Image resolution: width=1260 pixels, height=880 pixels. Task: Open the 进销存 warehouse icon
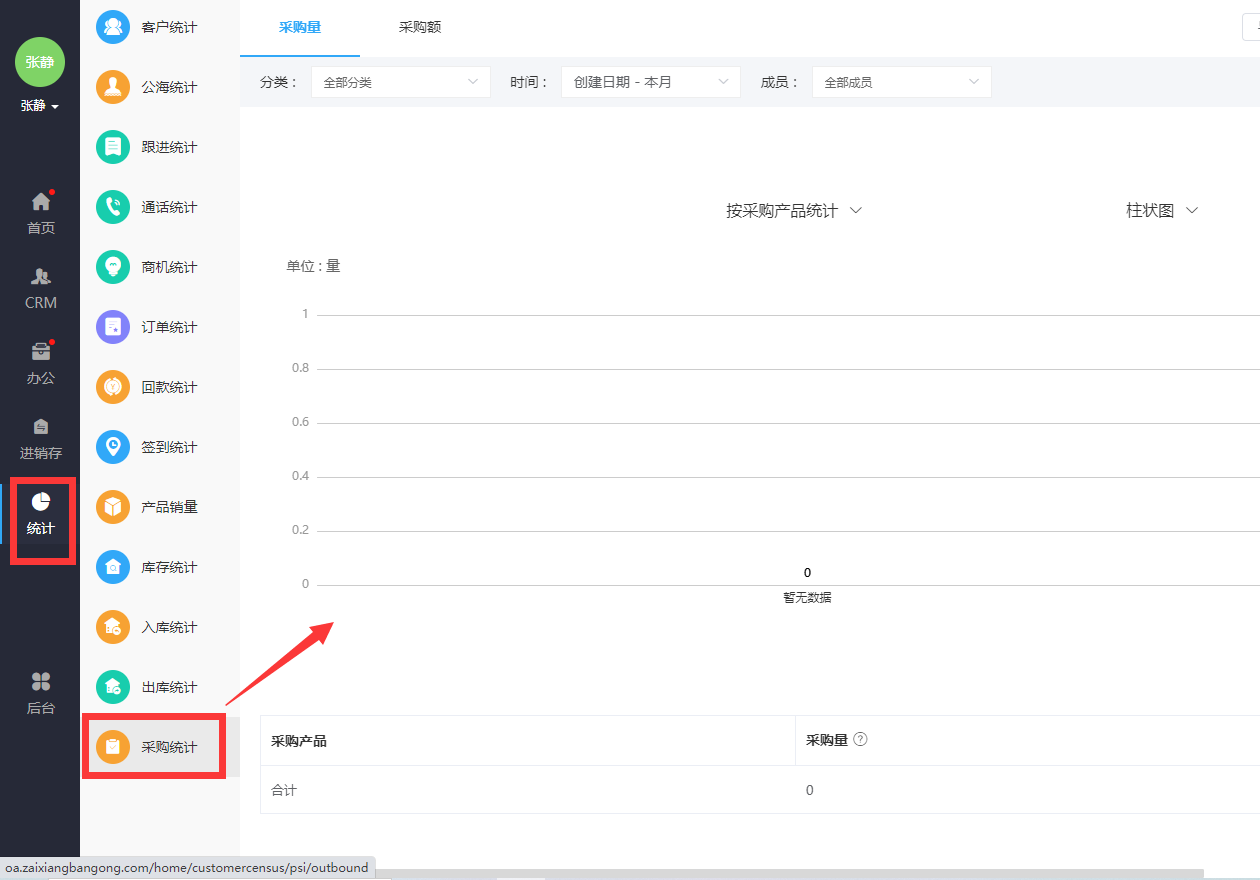[41, 427]
